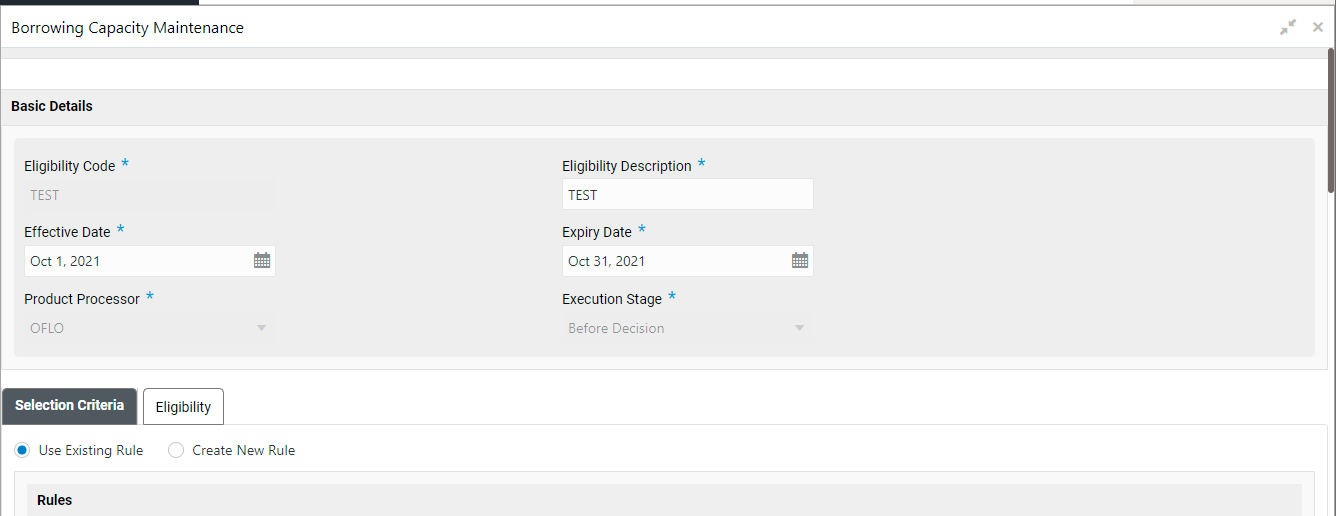This screenshot has height=516, width=1336.
Task: Select the Use Existing Rule option
Action: point(23,451)
